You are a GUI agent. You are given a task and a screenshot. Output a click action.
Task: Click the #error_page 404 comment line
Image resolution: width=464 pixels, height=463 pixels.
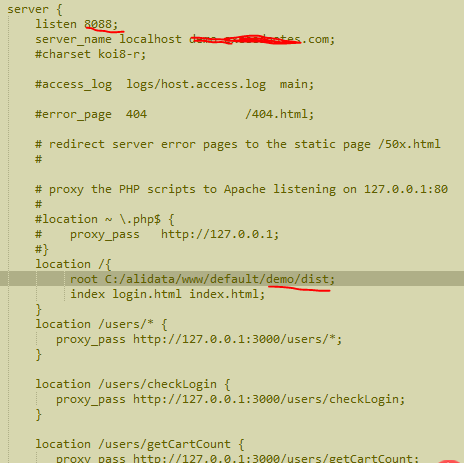174,114
